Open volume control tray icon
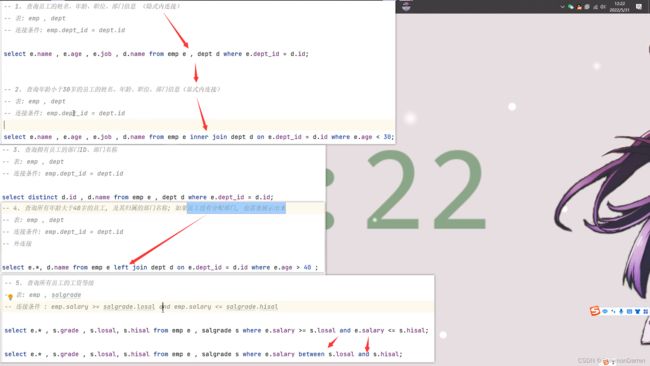The image size is (650, 366). click(603, 7)
